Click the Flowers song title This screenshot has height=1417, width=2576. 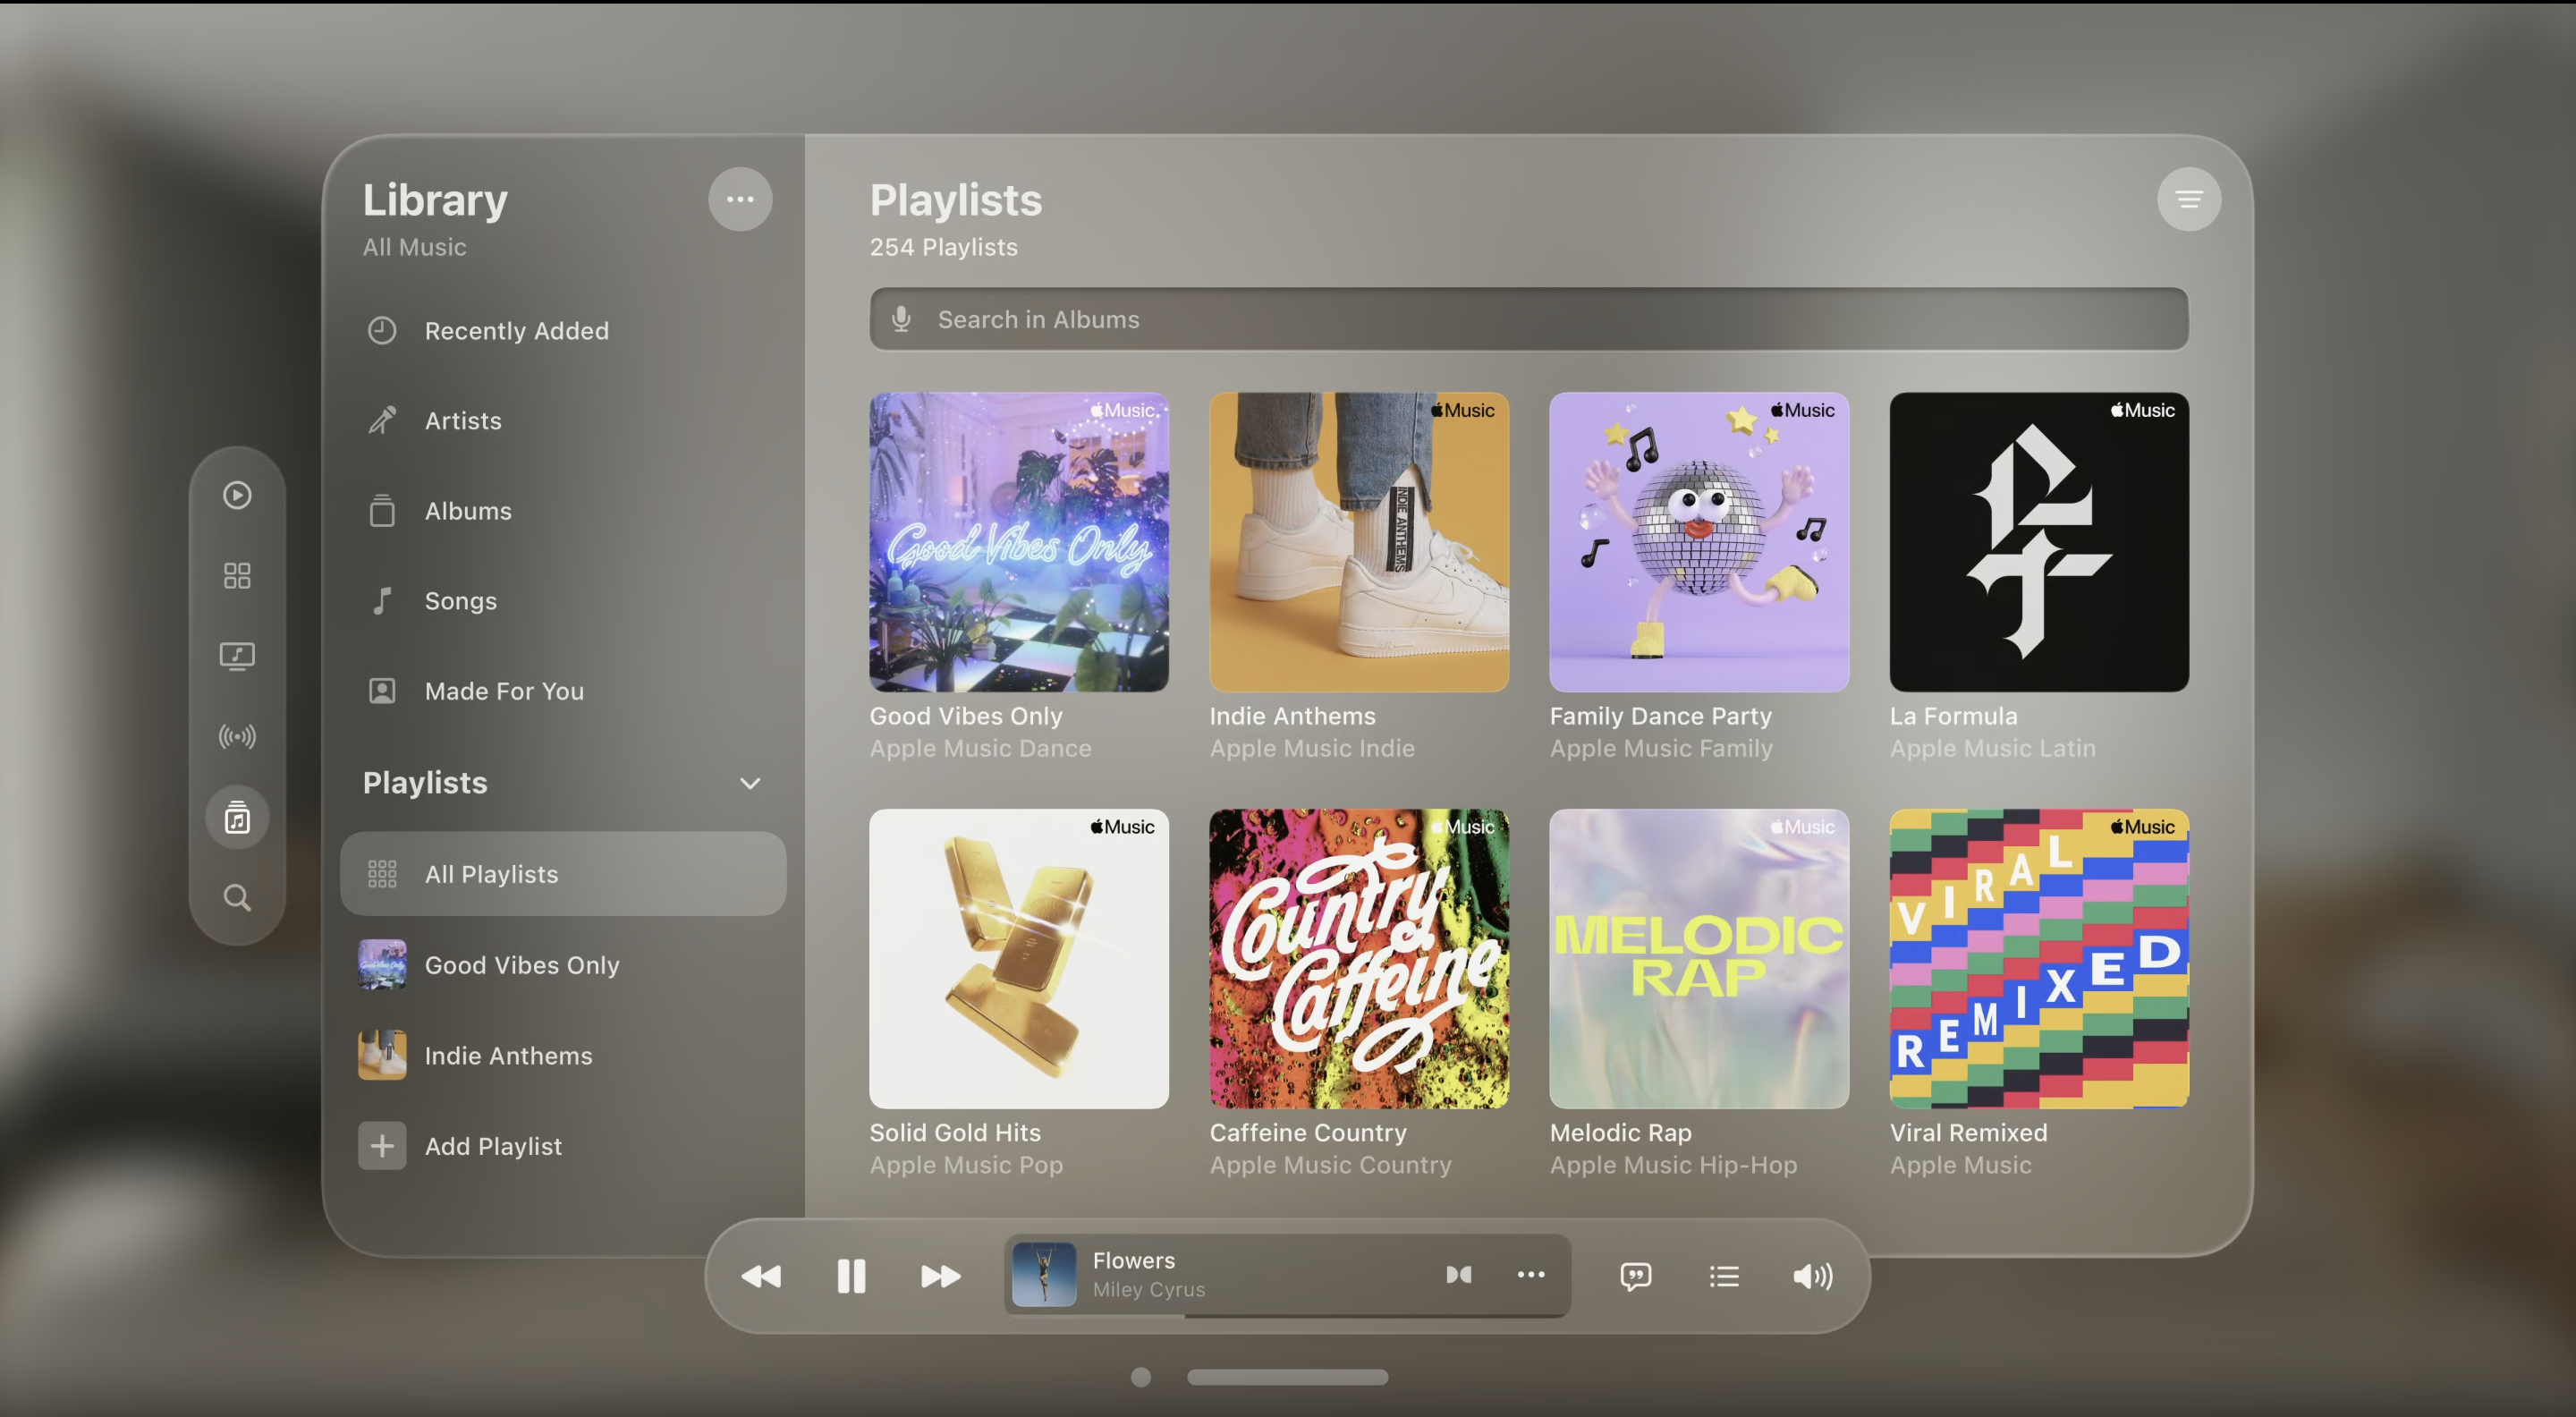click(x=1134, y=1260)
